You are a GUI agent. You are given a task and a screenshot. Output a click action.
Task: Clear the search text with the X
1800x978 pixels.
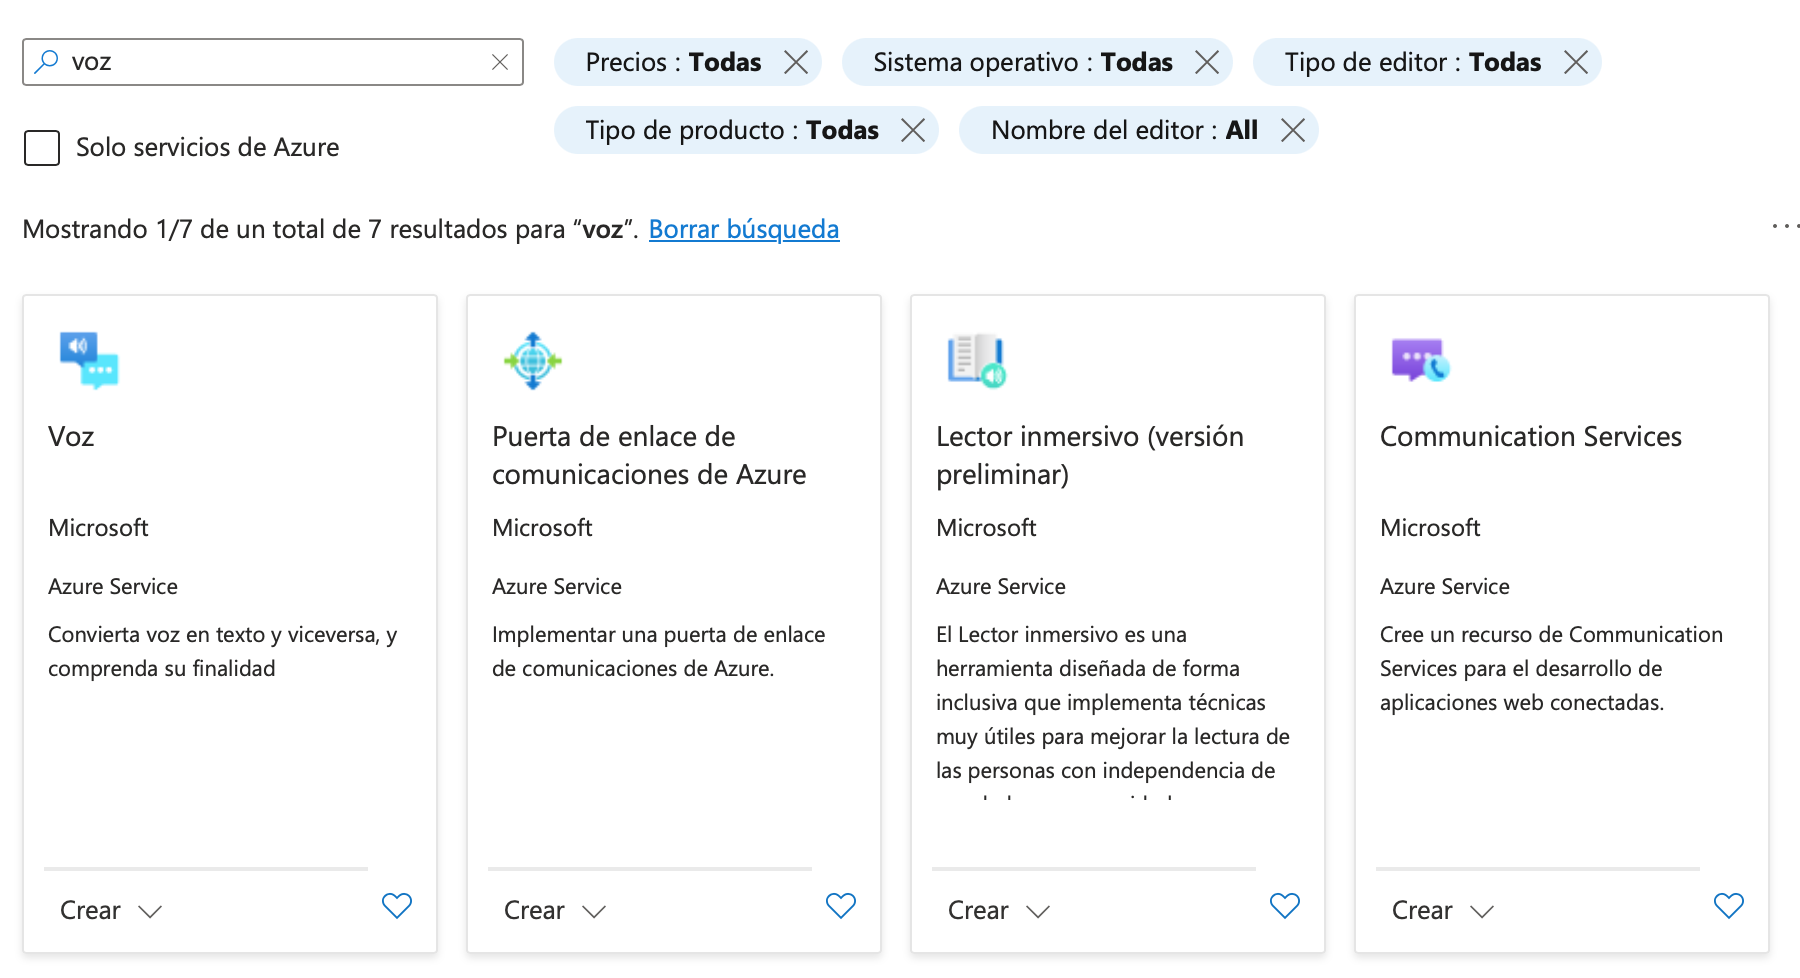pos(500,62)
